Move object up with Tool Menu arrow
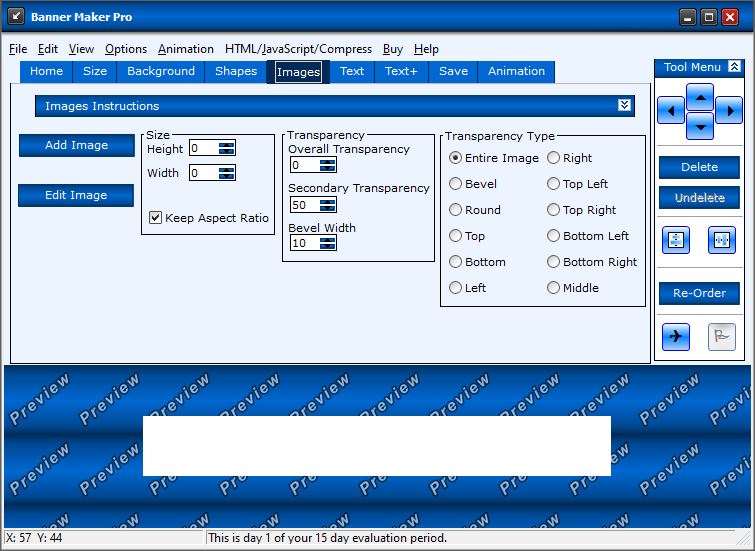Viewport: 755px width, 551px height. point(700,97)
